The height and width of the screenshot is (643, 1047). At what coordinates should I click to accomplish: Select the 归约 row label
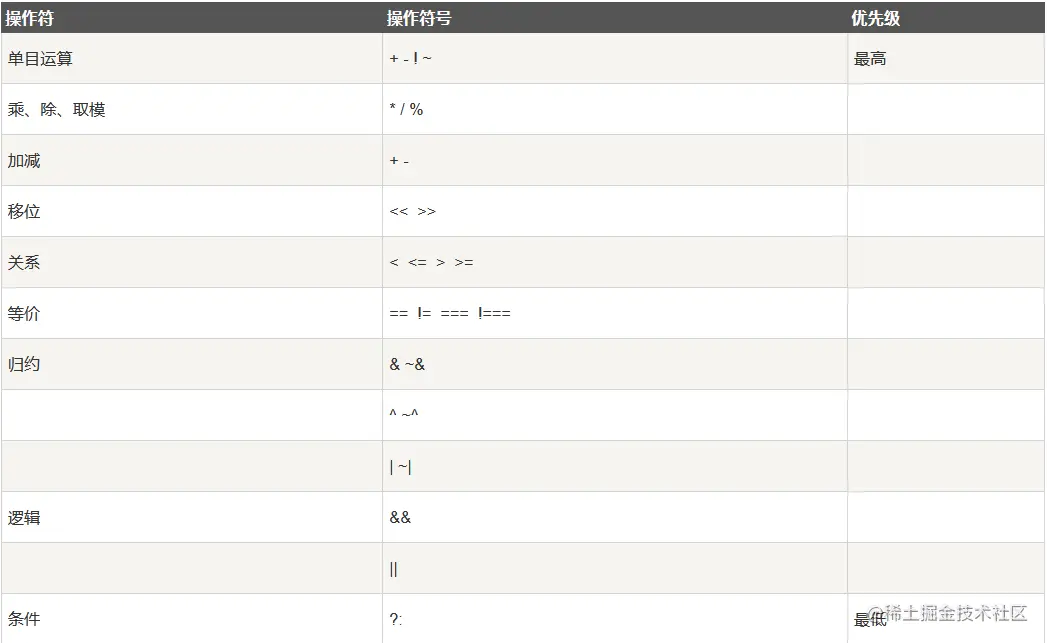[x=24, y=365]
